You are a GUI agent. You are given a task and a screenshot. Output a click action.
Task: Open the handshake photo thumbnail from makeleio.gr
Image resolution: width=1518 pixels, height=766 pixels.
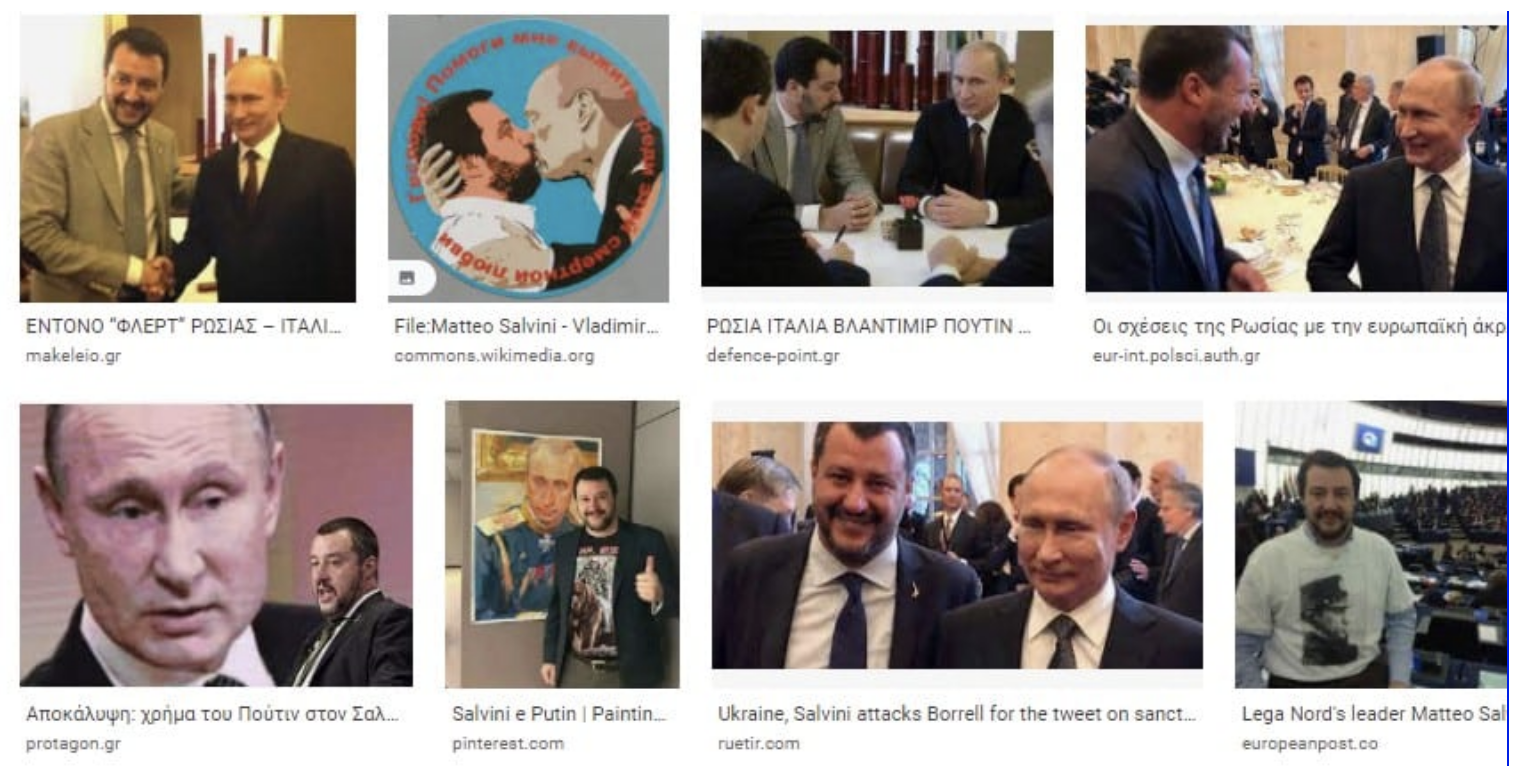188,158
